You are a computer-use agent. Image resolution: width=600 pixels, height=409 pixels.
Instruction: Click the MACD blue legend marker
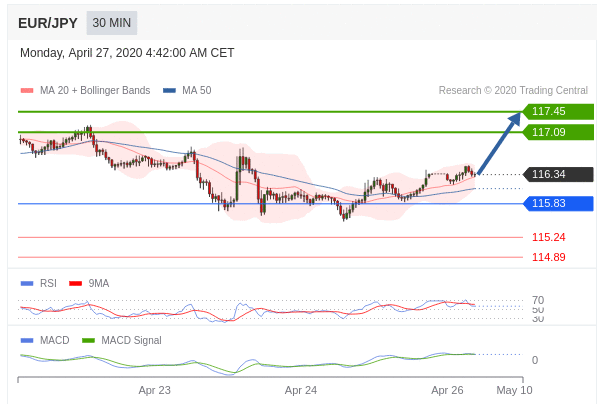pos(27,340)
